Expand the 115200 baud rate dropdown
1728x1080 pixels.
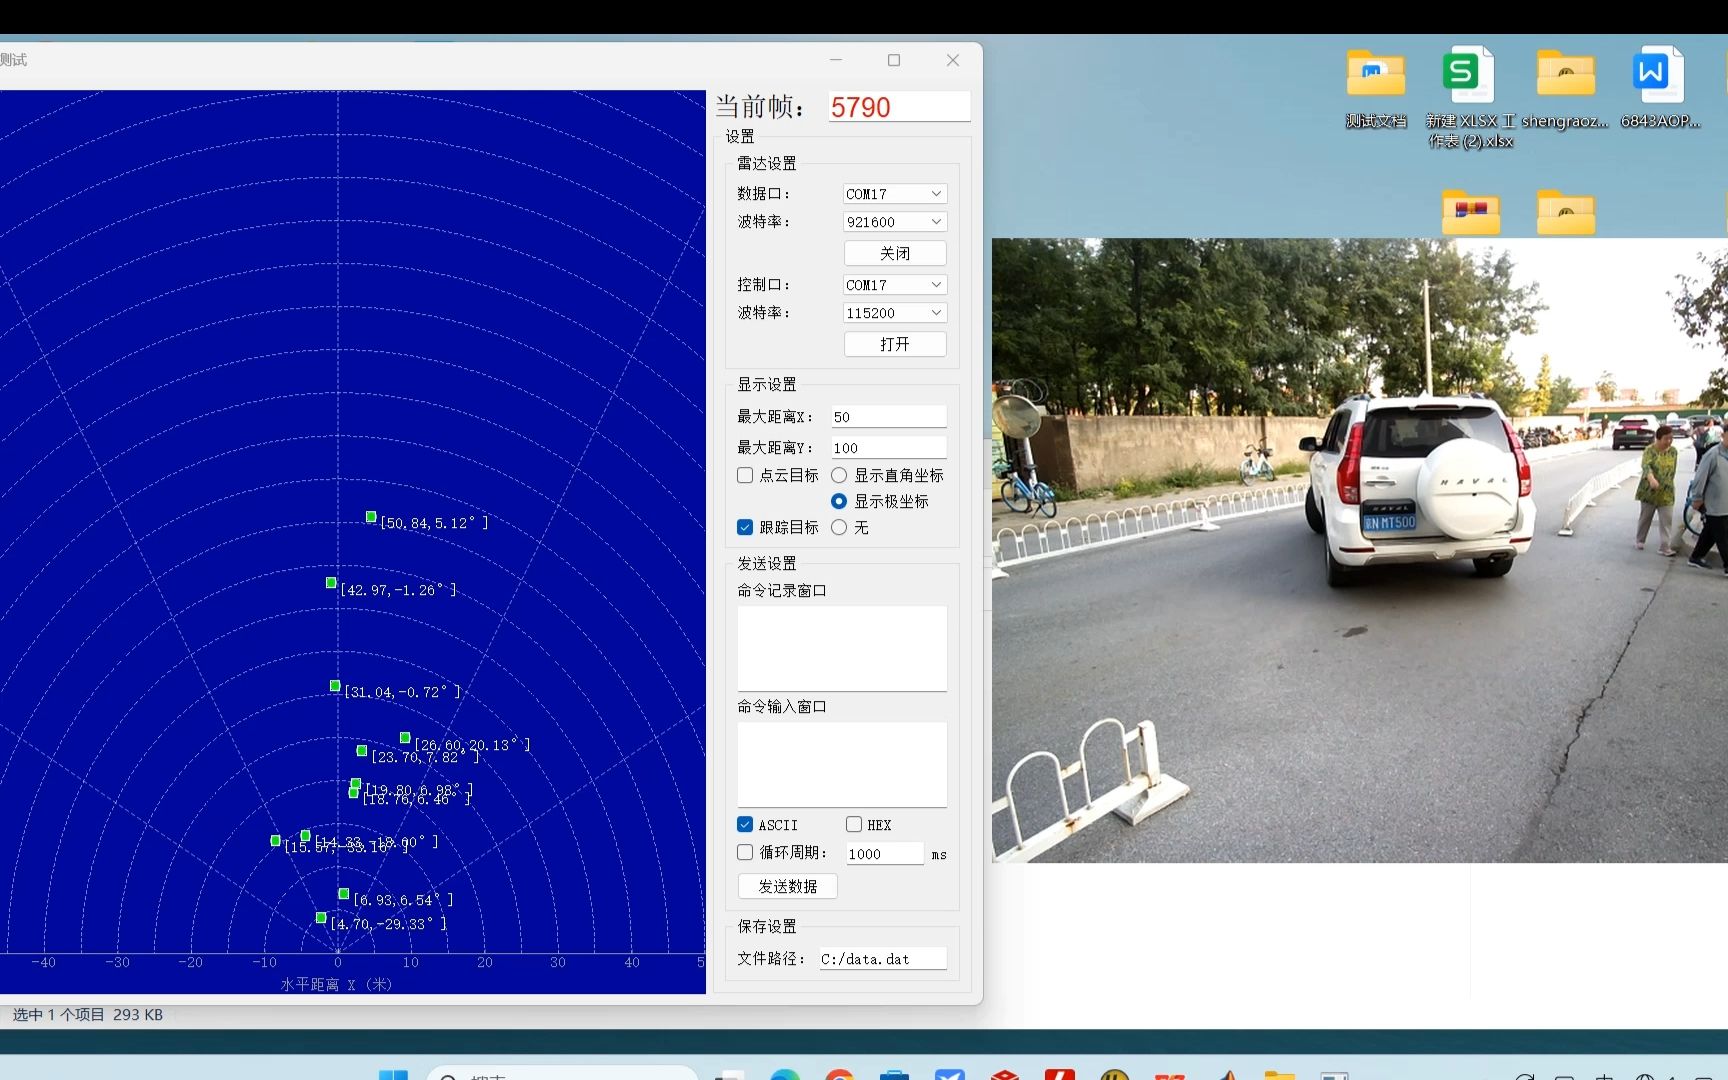(x=893, y=312)
